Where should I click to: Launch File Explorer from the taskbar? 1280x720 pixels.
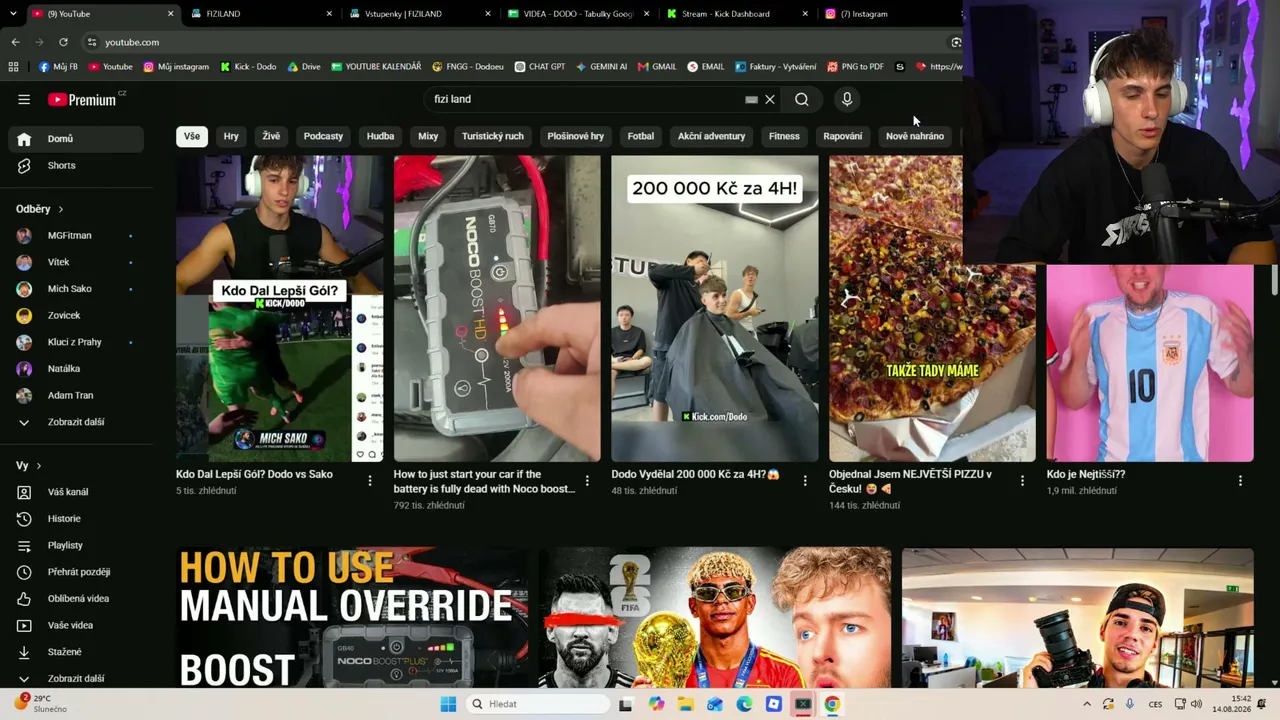point(686,704)
